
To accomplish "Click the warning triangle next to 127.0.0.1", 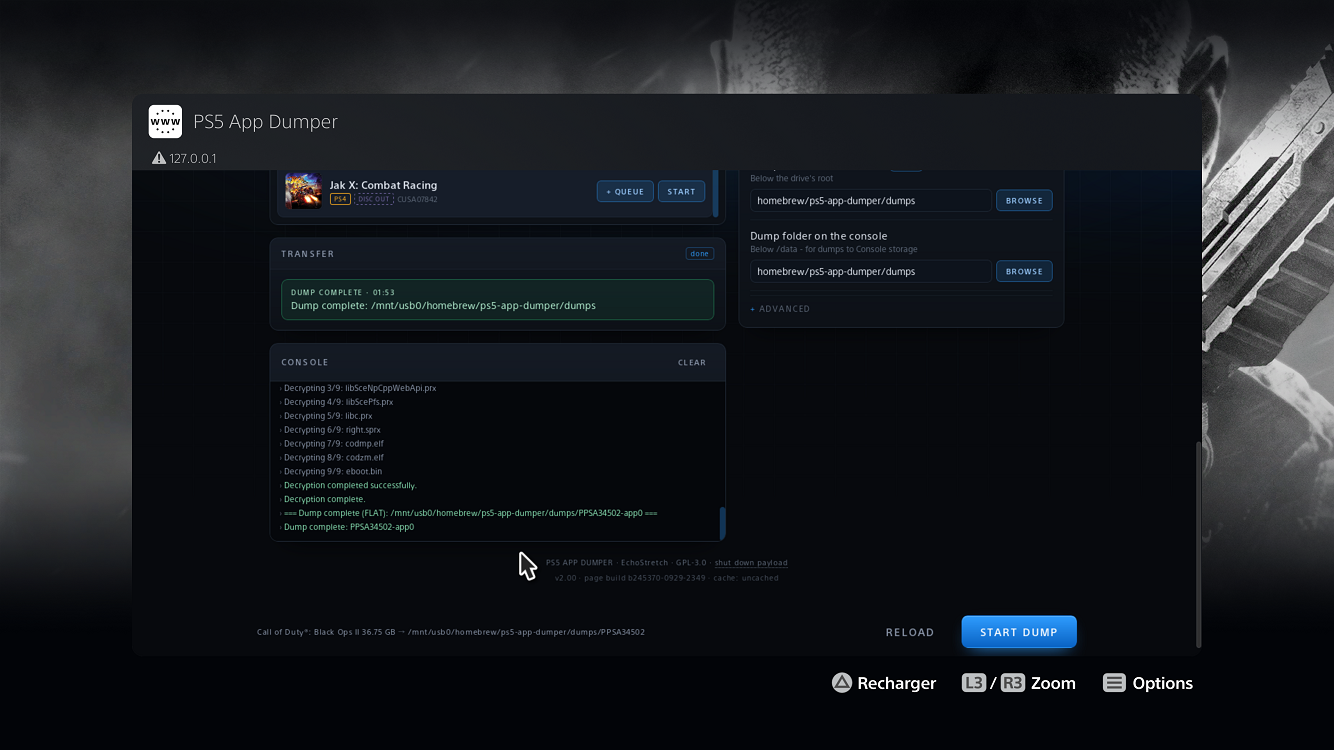I will (159, 158).
